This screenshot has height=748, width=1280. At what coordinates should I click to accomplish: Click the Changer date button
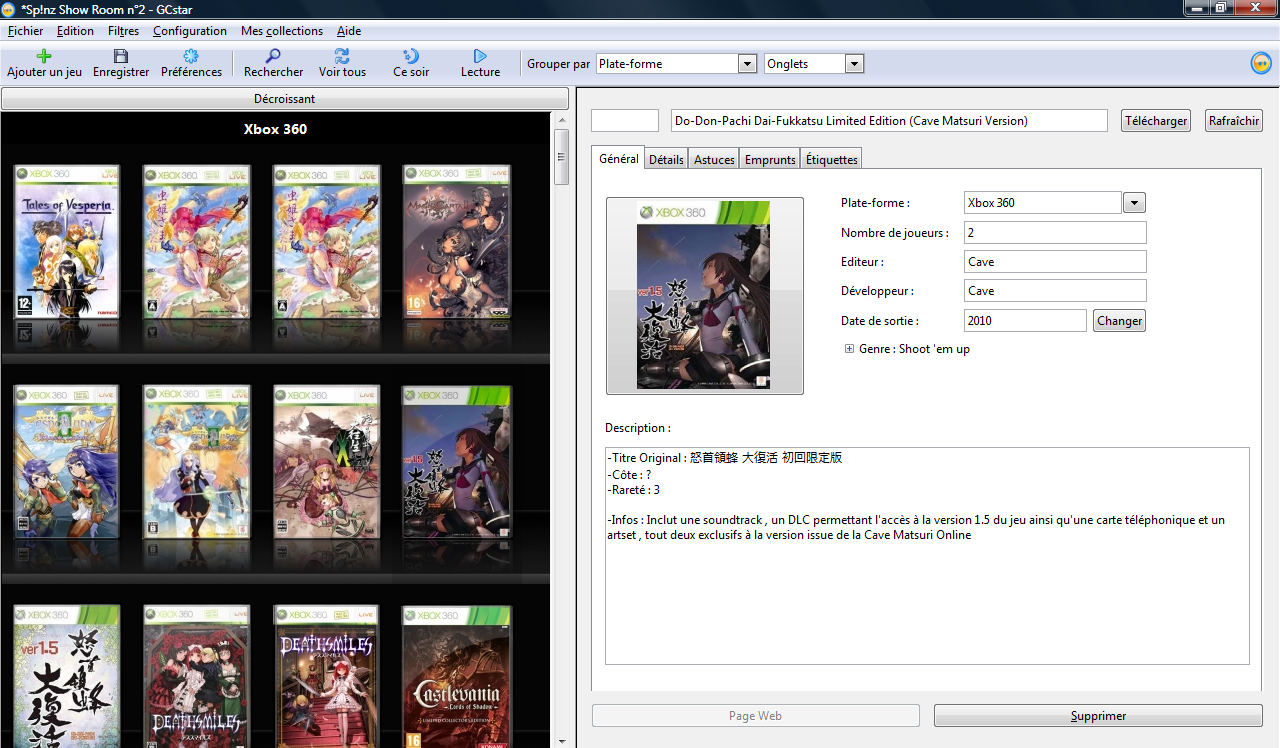click(x=1119, y=321)
